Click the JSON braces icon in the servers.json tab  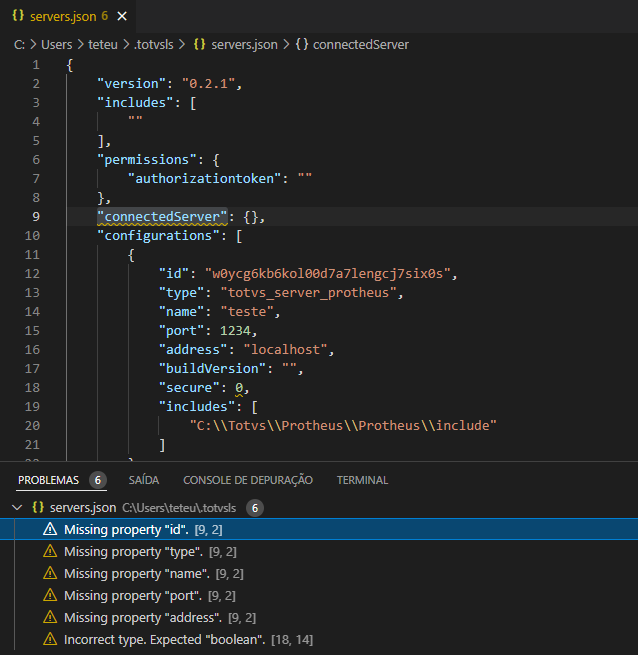pyautogui.click(x=18, y=15)
